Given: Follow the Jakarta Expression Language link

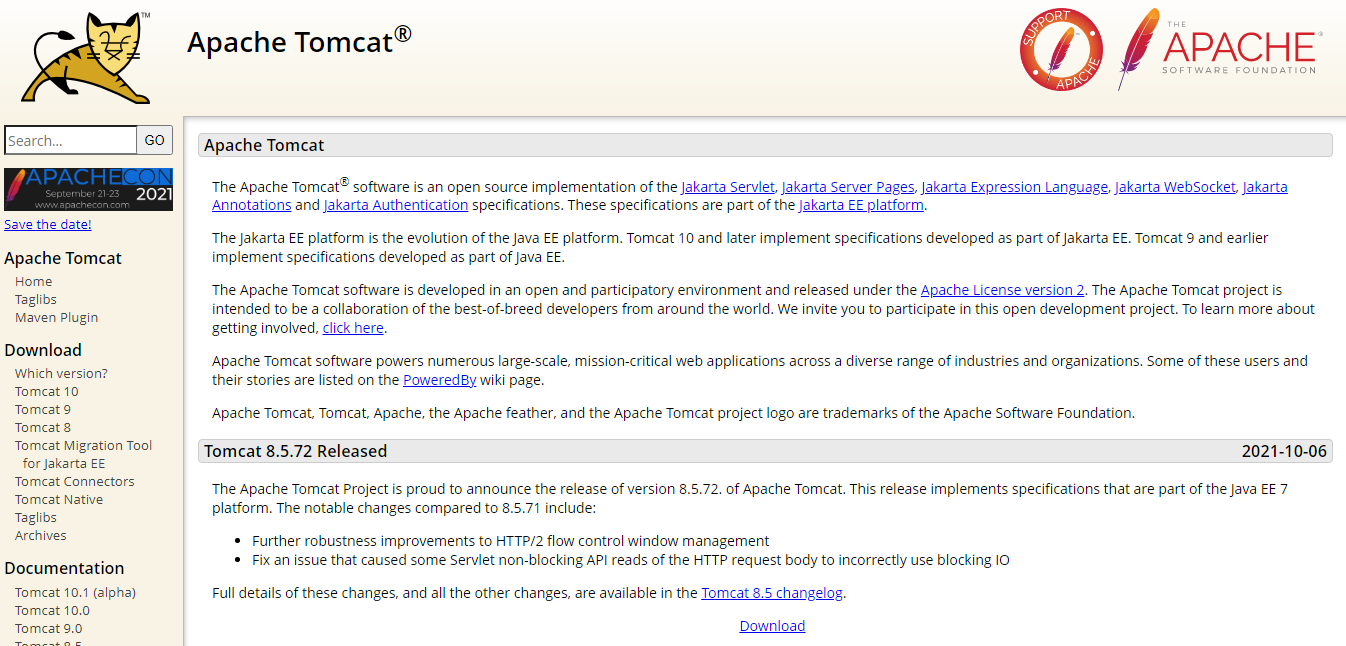Looking at the screenshot, I should (x=1015, y=187).
